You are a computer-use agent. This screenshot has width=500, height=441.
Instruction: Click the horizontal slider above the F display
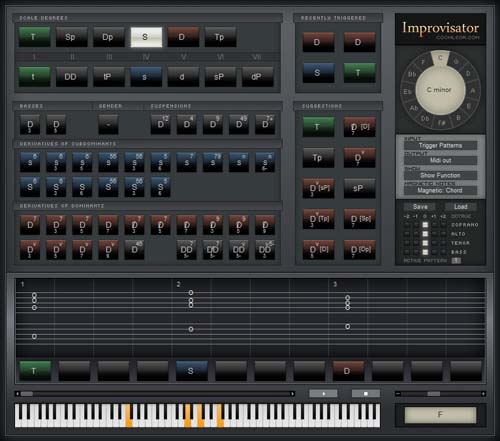pos(440,394)
